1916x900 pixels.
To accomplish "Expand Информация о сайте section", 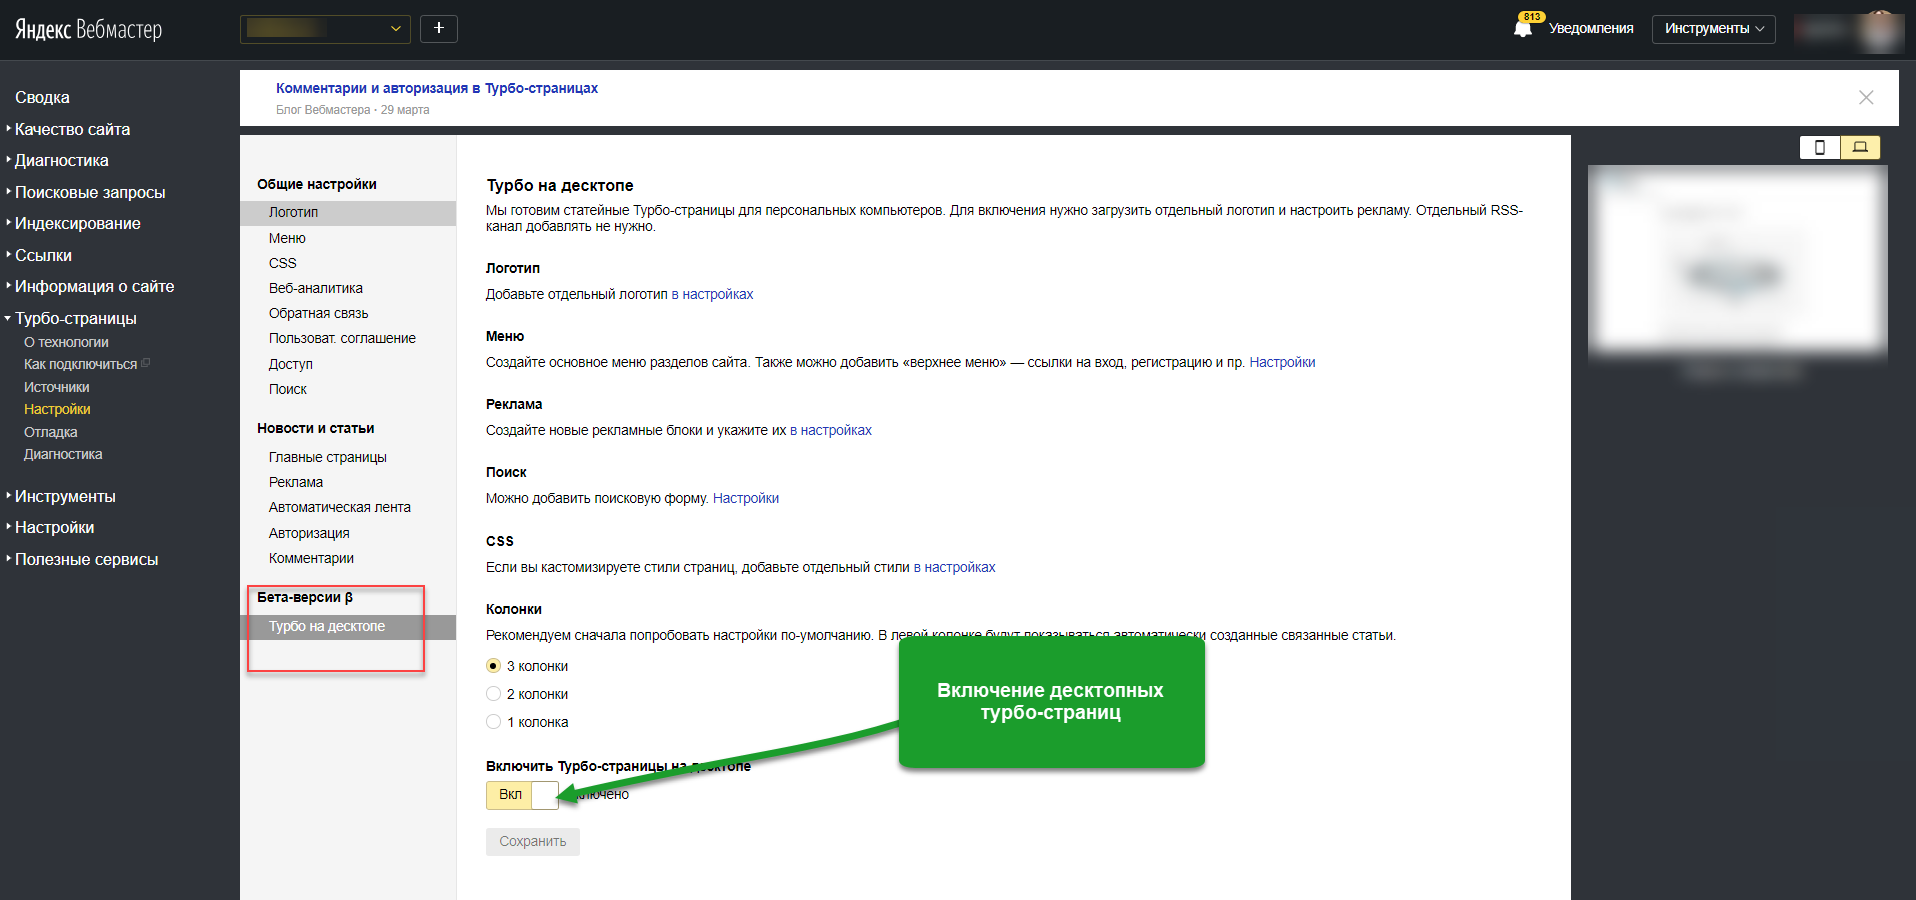I will [94, 286].
